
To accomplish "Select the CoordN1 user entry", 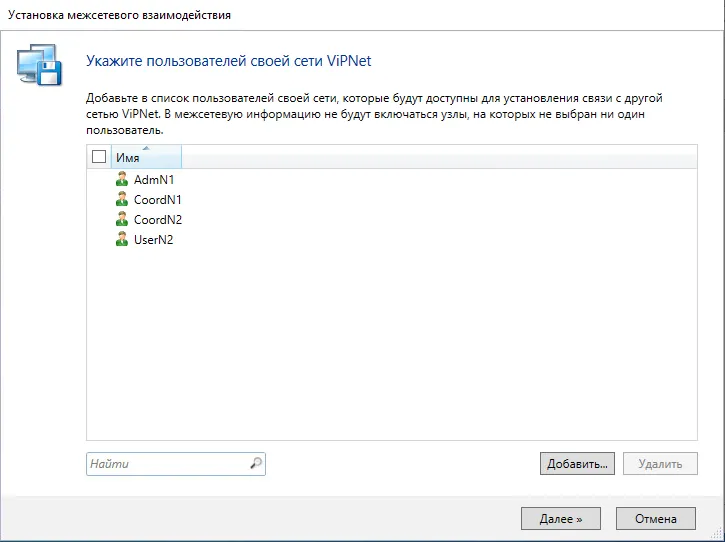I will coord(157,199).
